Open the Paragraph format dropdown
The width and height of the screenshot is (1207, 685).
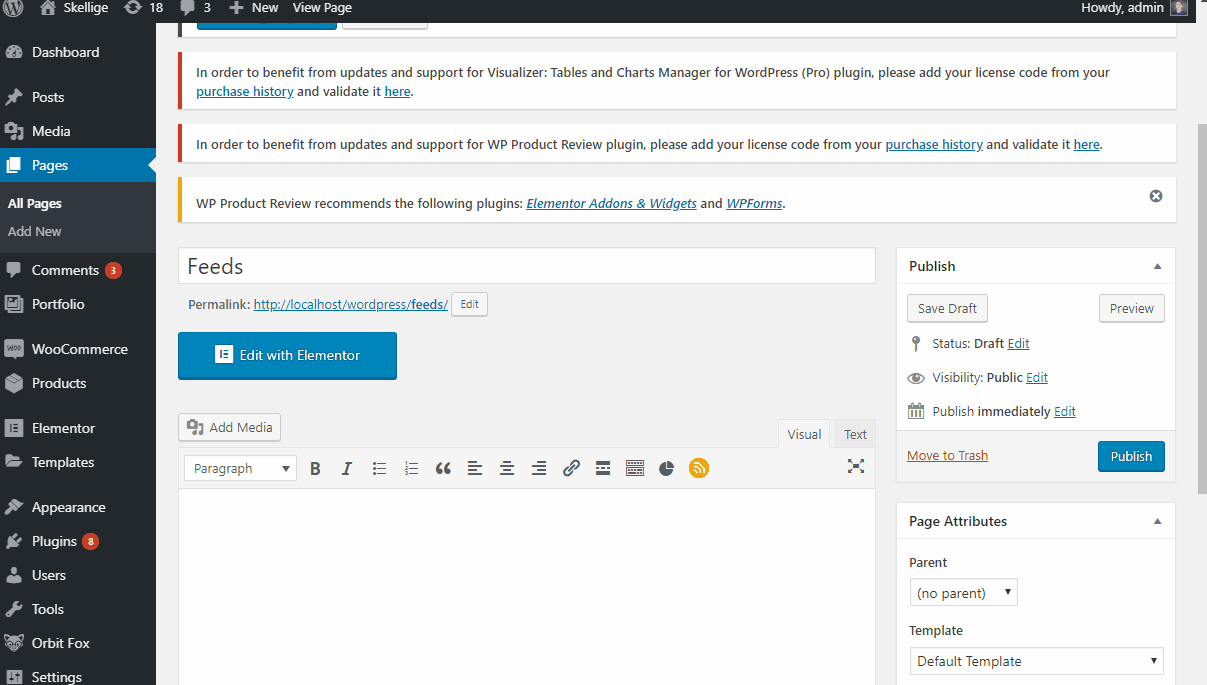(x=240, y=468)
